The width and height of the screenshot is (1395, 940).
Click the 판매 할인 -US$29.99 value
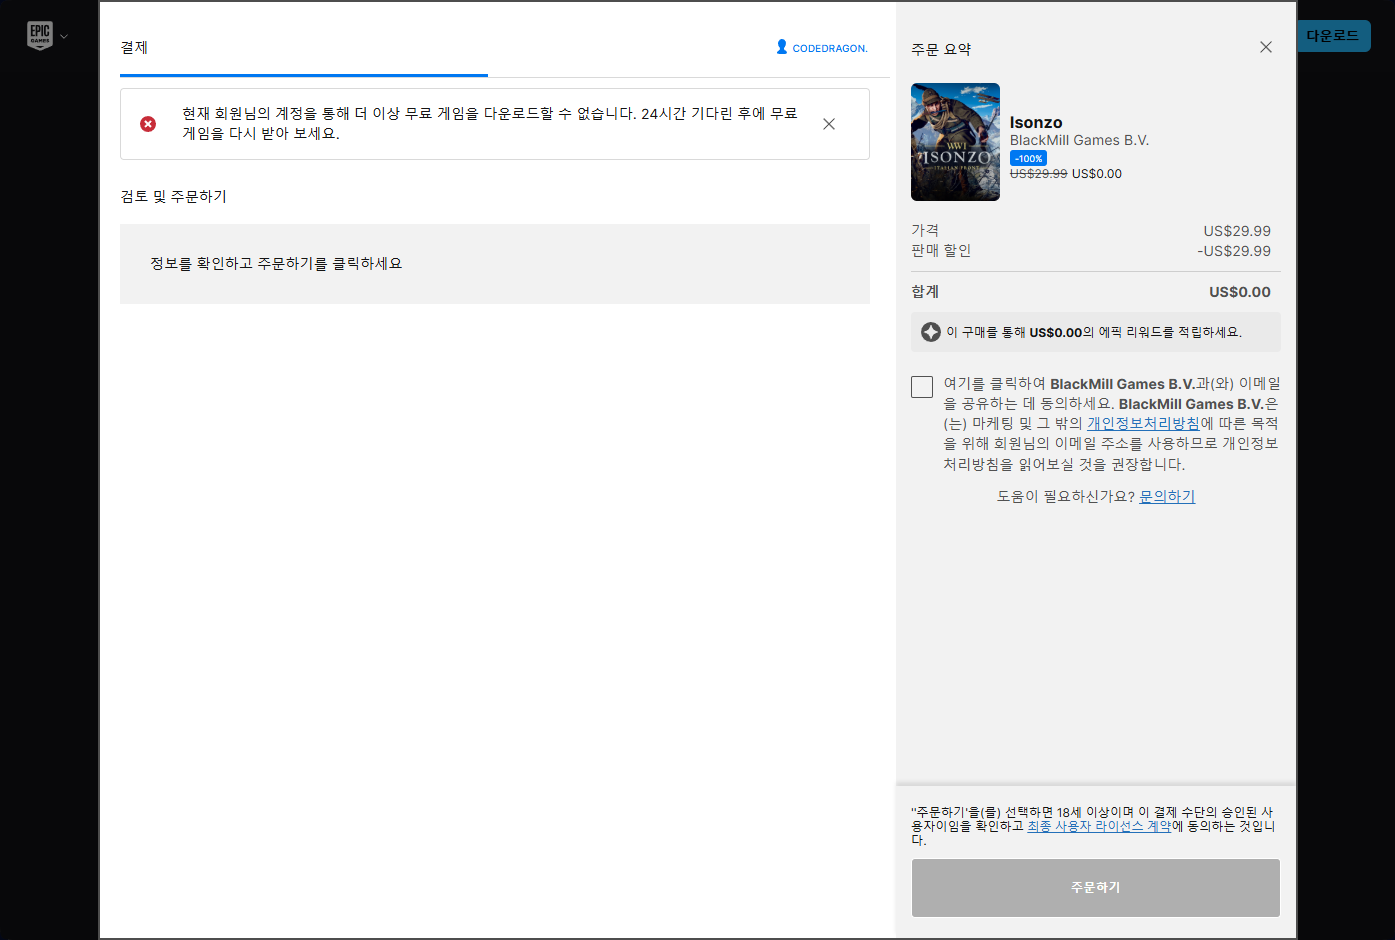tap(1234, 251)
